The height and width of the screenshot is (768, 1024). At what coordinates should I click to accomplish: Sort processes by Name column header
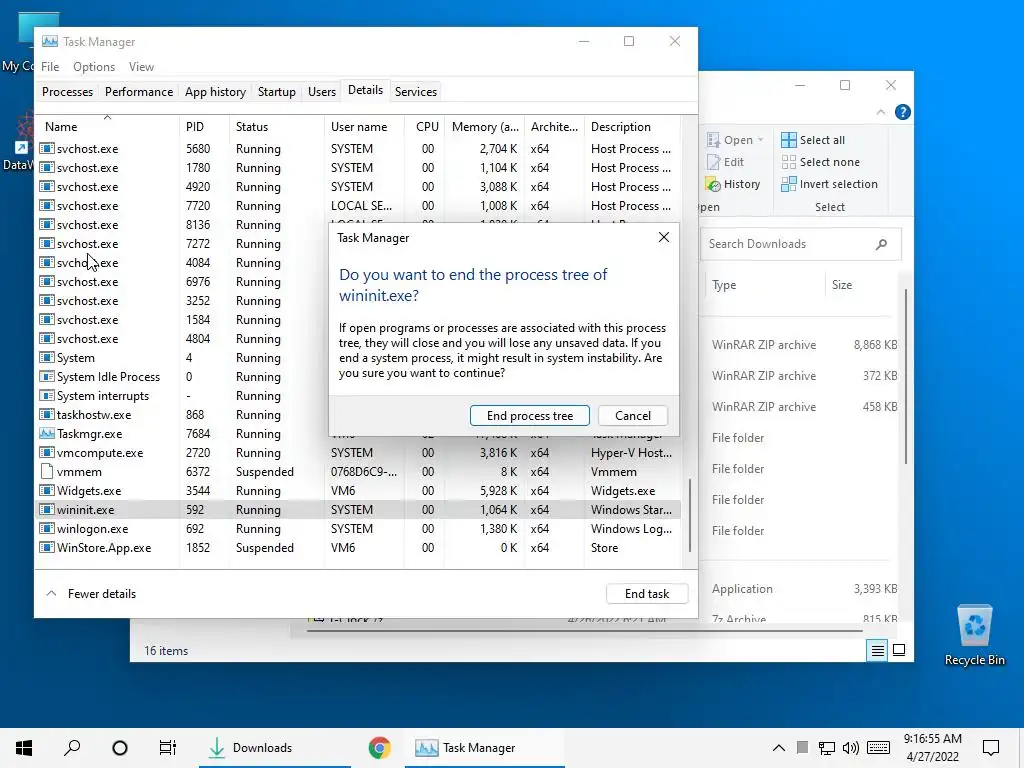point(107,127)
